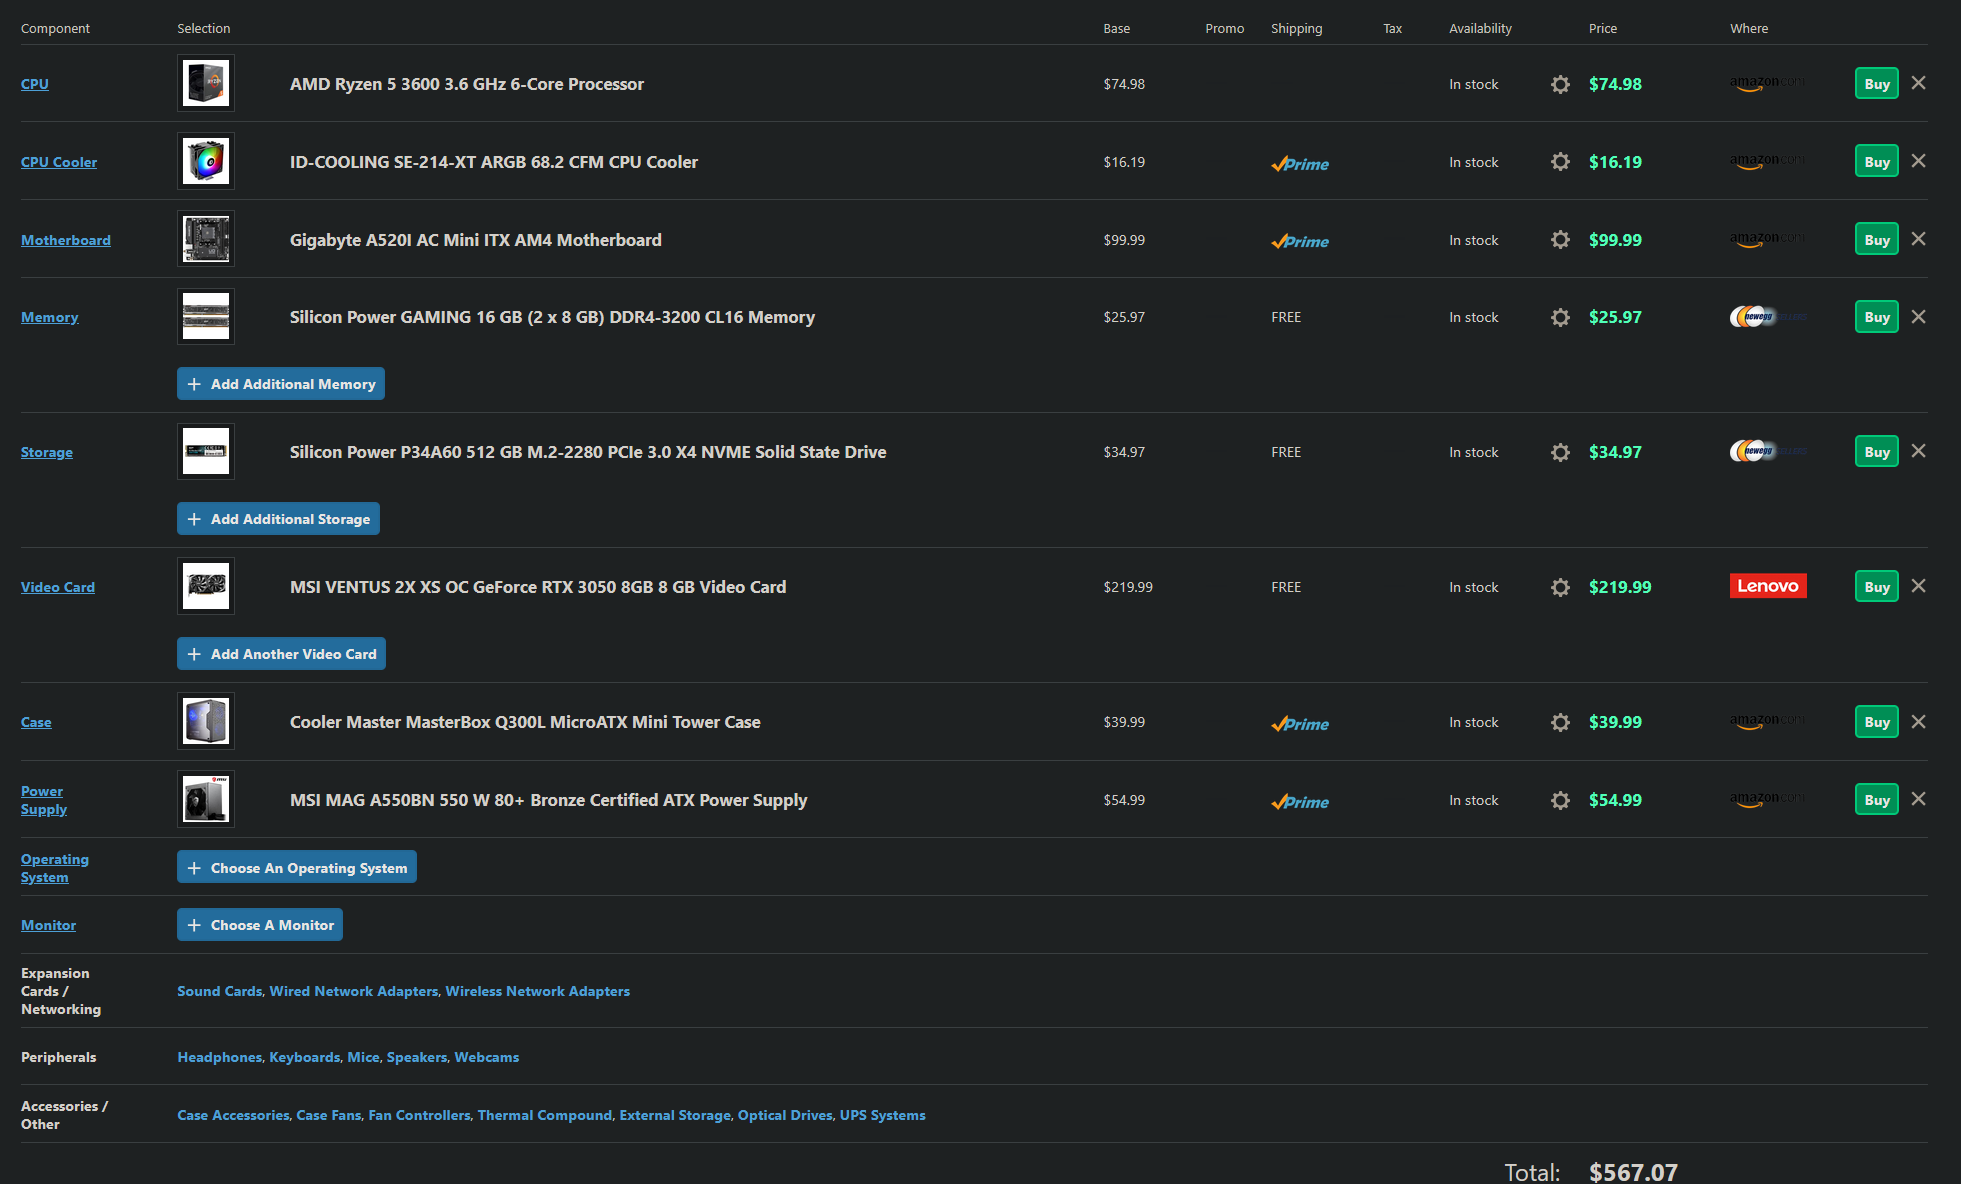Buy the Silicon Power GAMING memory
Viewport: 1961px width, 1184px height.
[x=1876, y=317]
